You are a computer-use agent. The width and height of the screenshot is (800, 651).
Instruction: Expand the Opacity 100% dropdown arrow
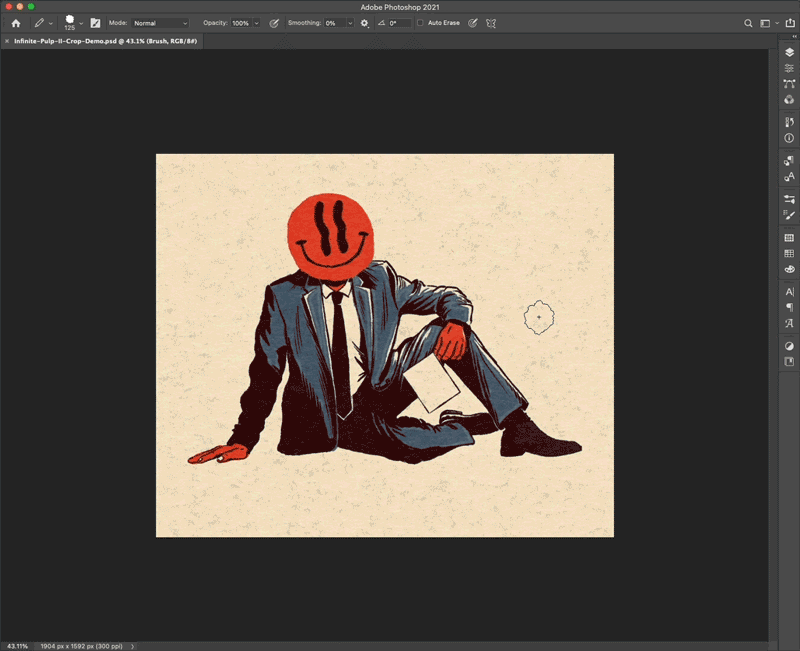(257, 23)
